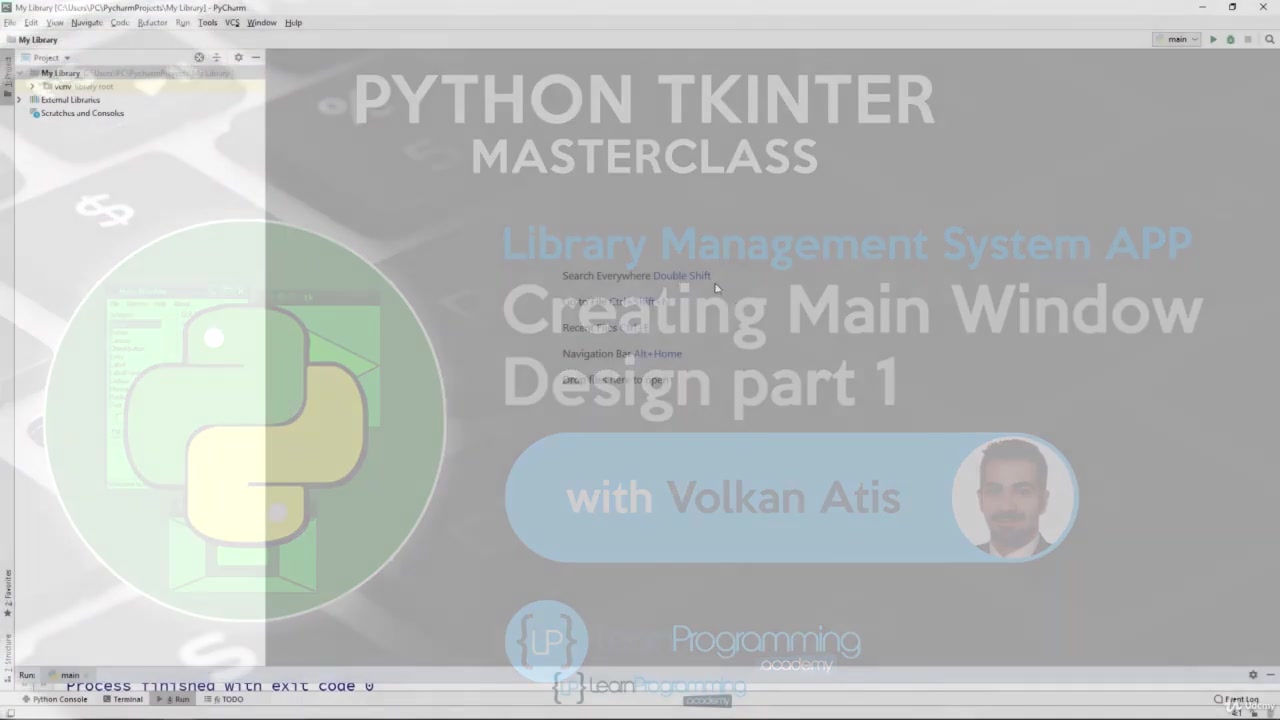Expand the venv folder
Image resolution: width=1280 pixels, height=720 pixels.
click(32, 87)
